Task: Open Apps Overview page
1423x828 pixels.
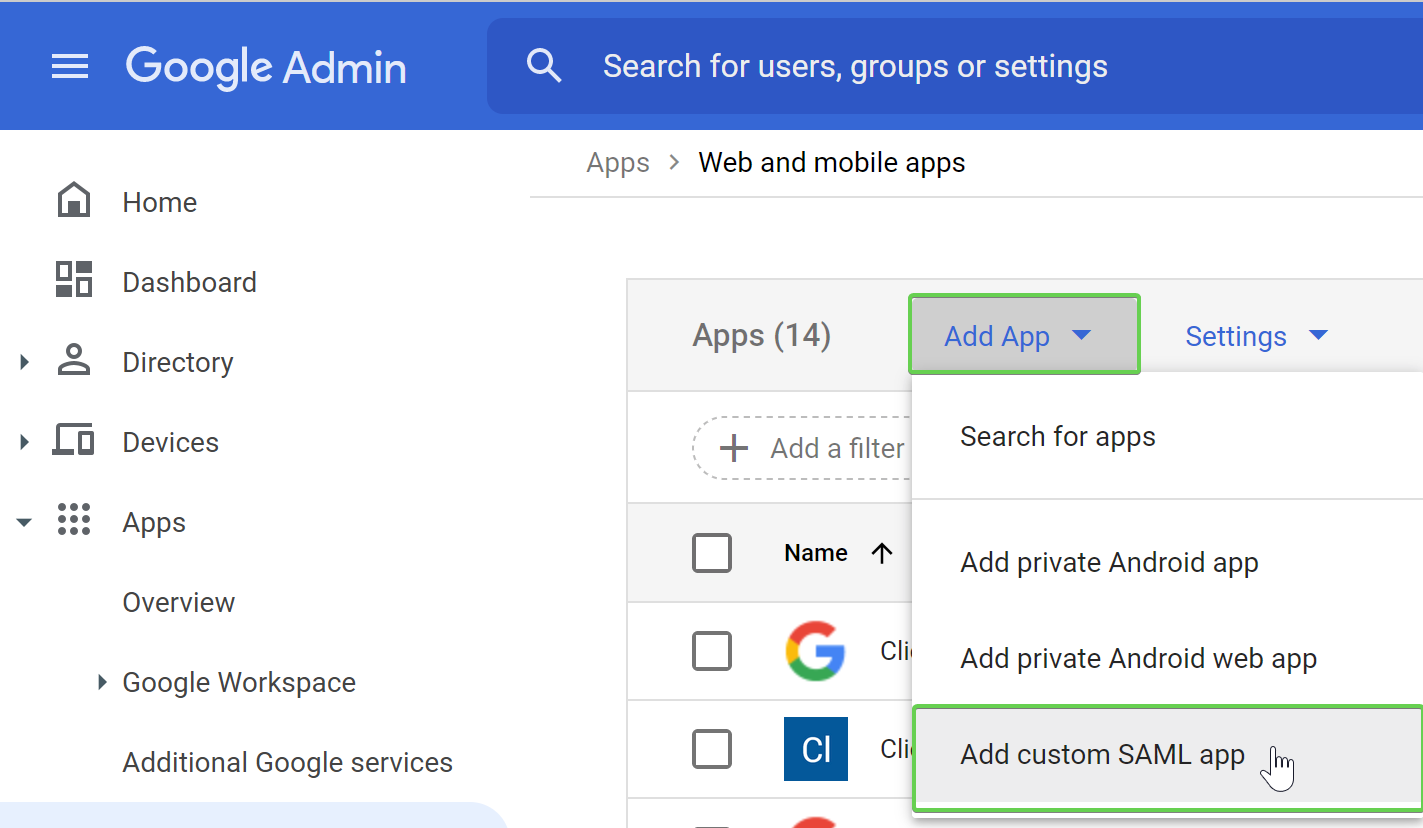Action: coord(178,602)
